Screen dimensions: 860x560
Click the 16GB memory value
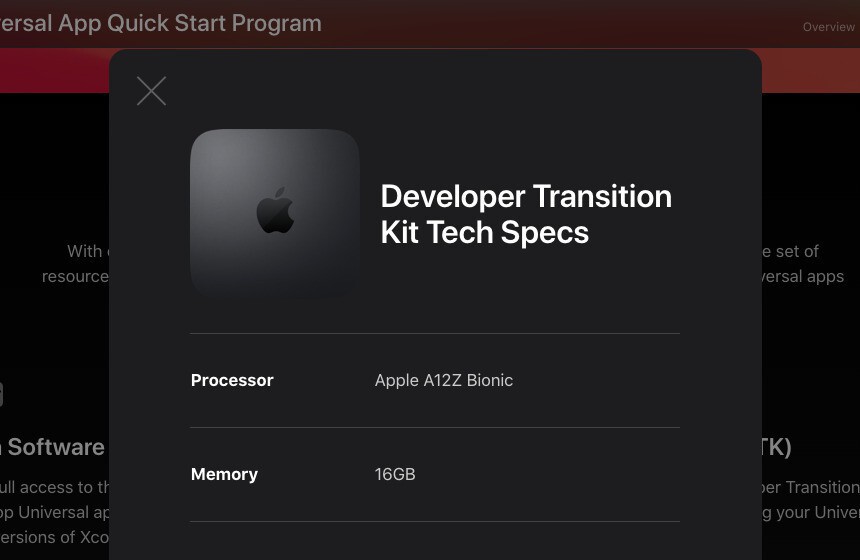[395, 474]
